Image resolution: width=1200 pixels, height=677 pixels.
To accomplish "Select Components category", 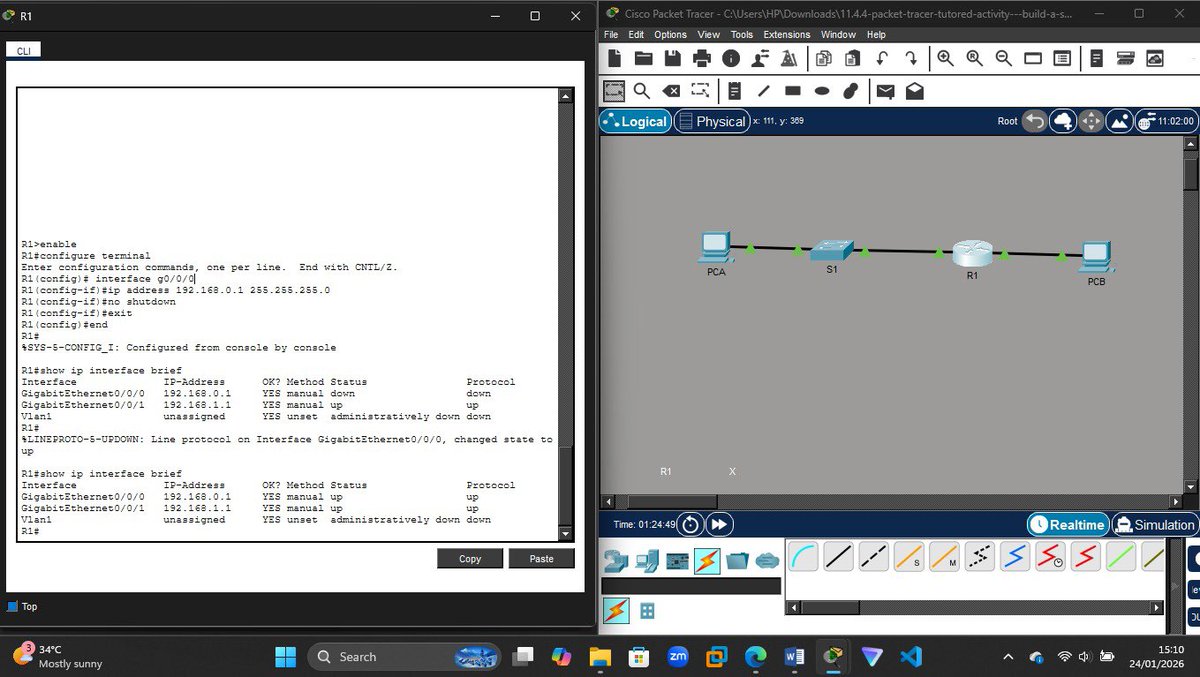I will (677, 561).
